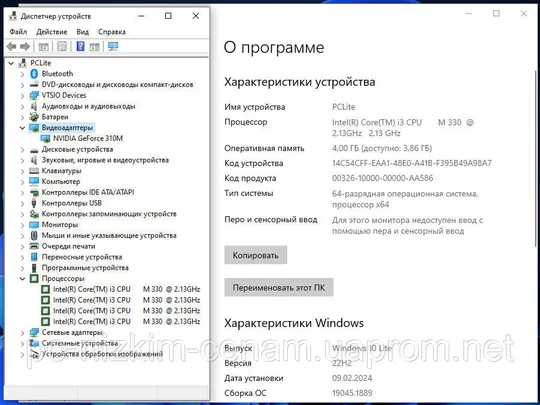Expand the Батареи node

(x=22, y=117)
